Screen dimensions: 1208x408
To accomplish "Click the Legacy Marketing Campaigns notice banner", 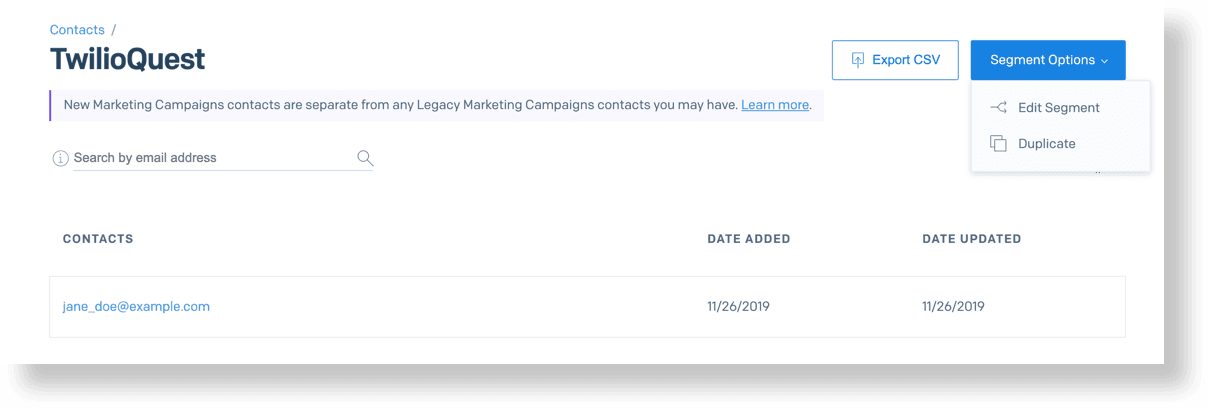I will 400,105.
